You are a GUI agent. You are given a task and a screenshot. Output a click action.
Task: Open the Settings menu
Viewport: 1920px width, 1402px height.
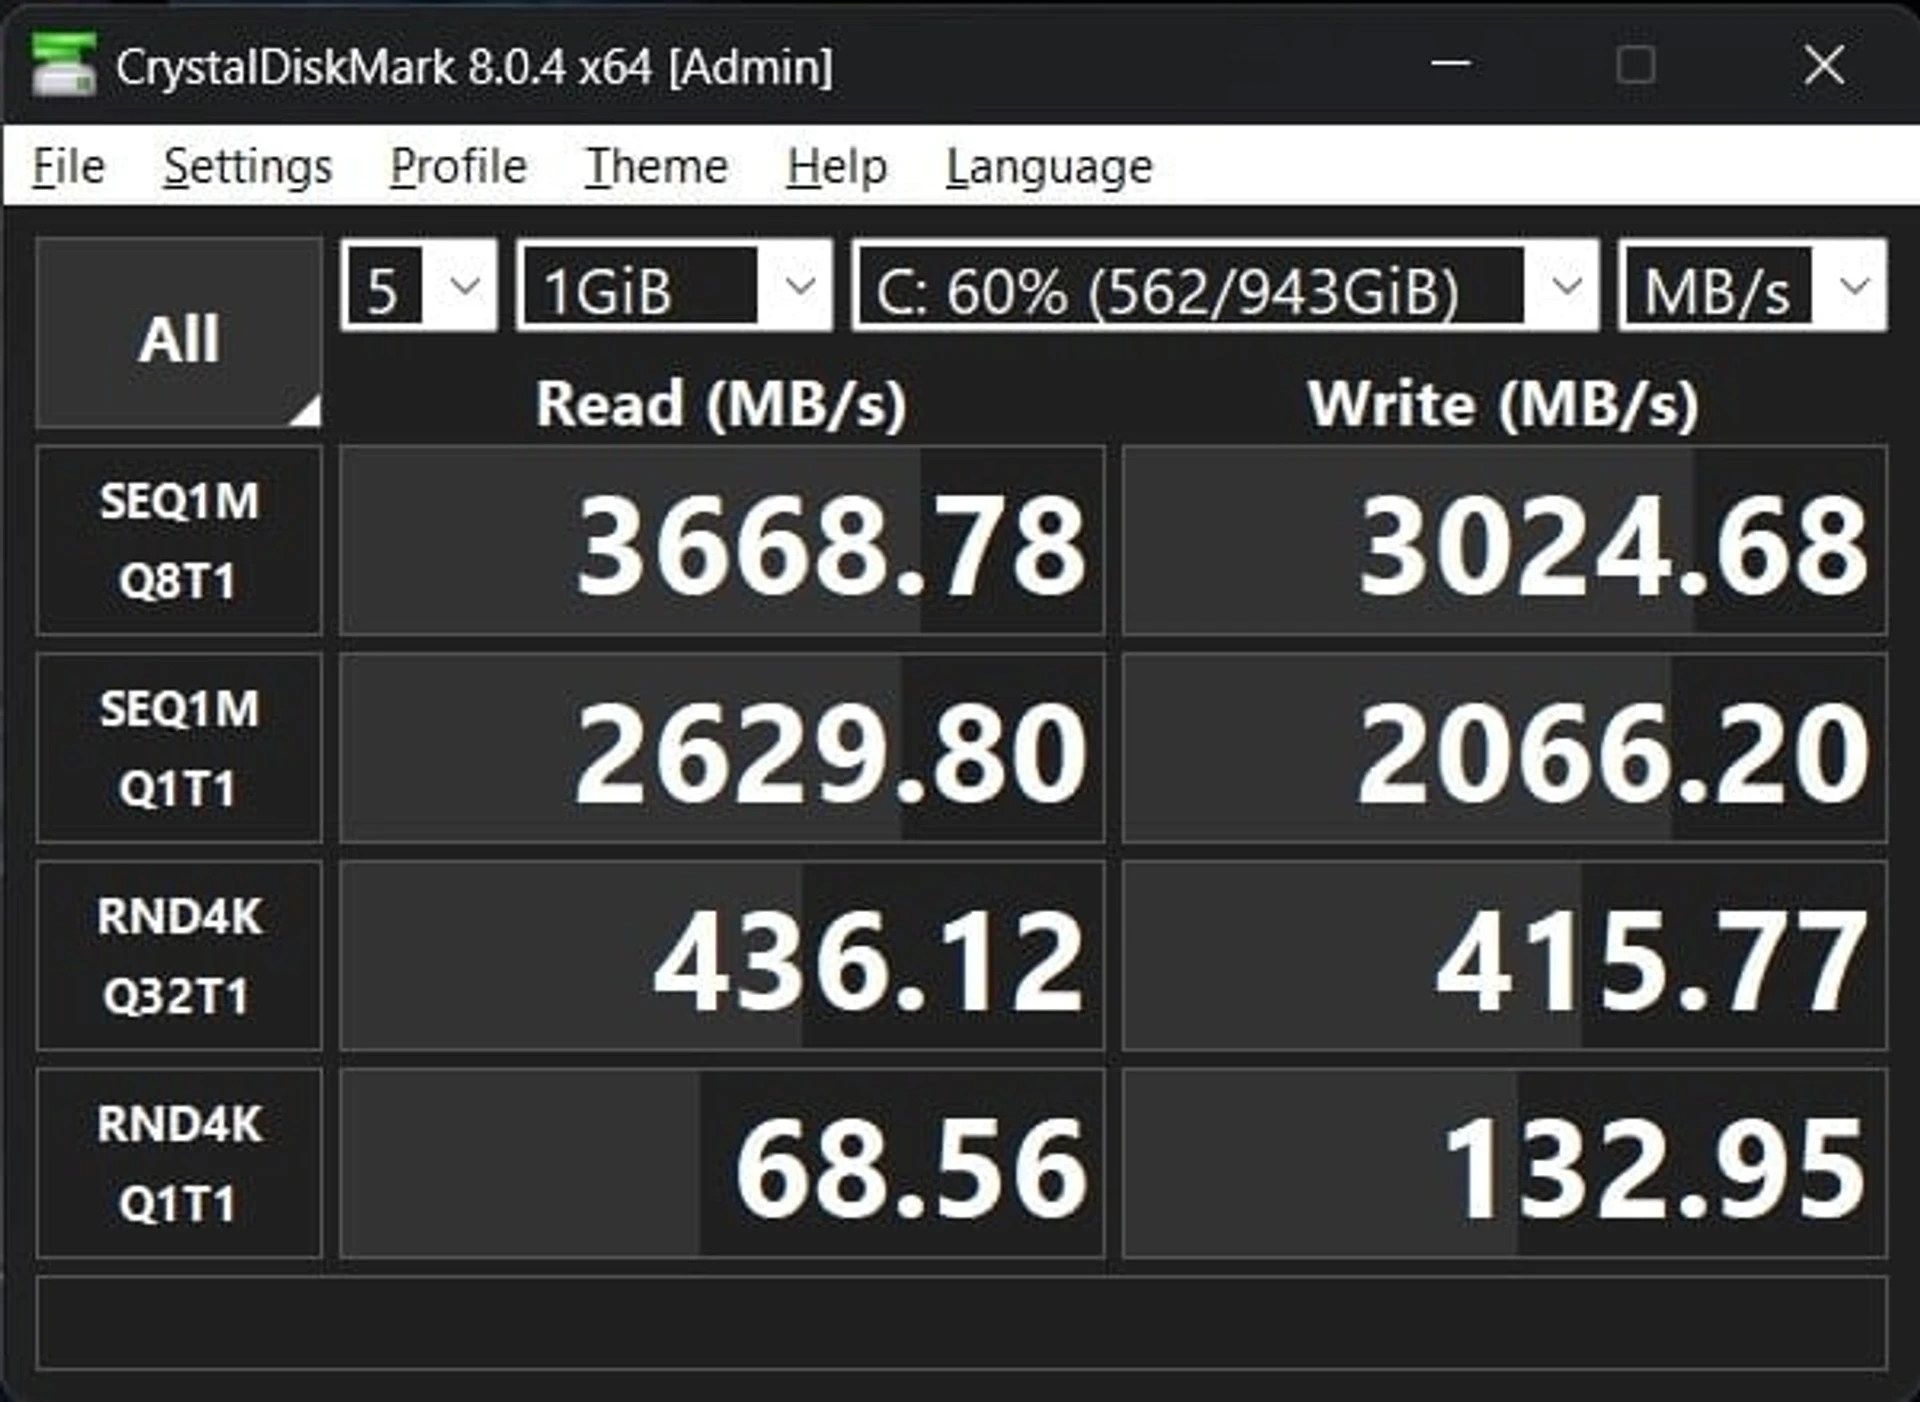(247, 166)
